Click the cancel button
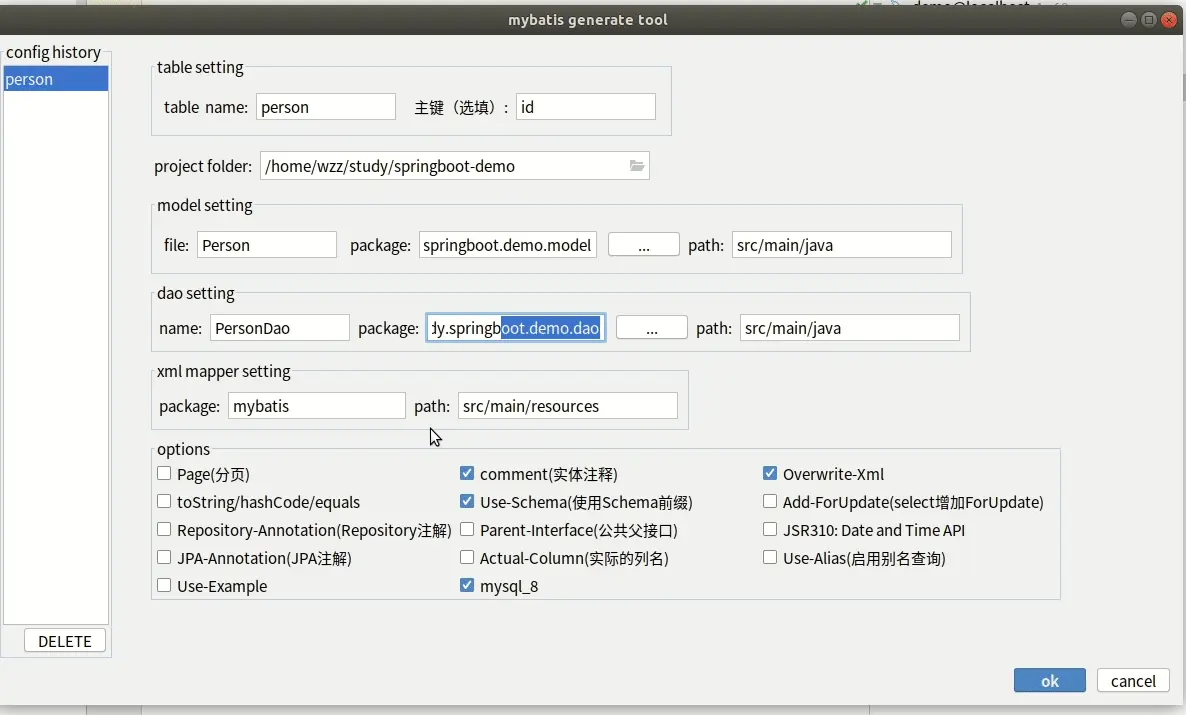 point(1133,680)
